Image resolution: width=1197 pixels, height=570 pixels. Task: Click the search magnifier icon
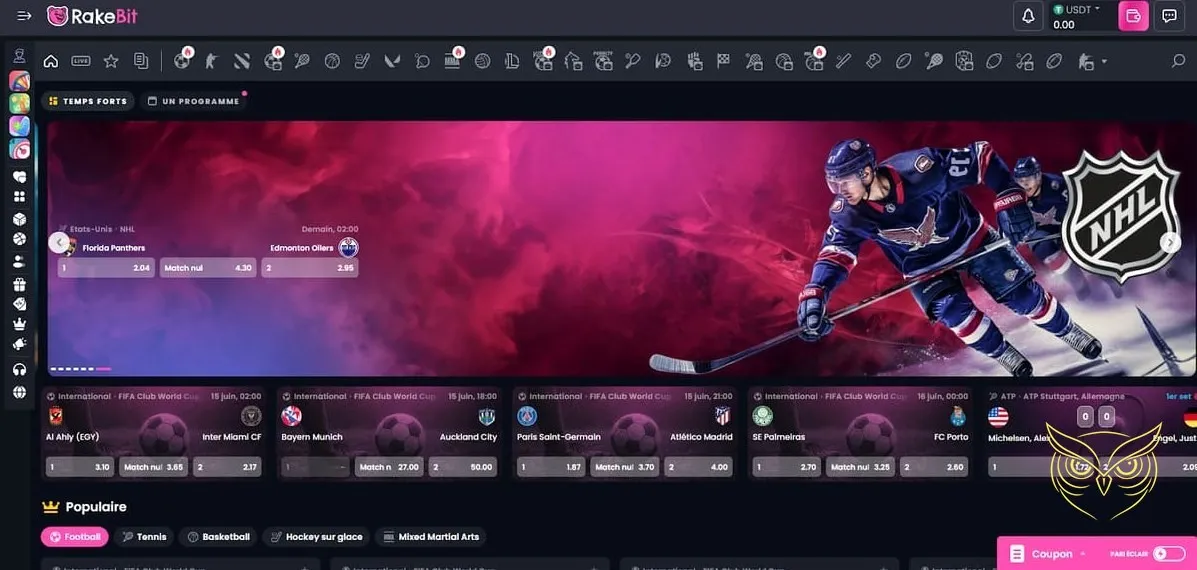1178,61
